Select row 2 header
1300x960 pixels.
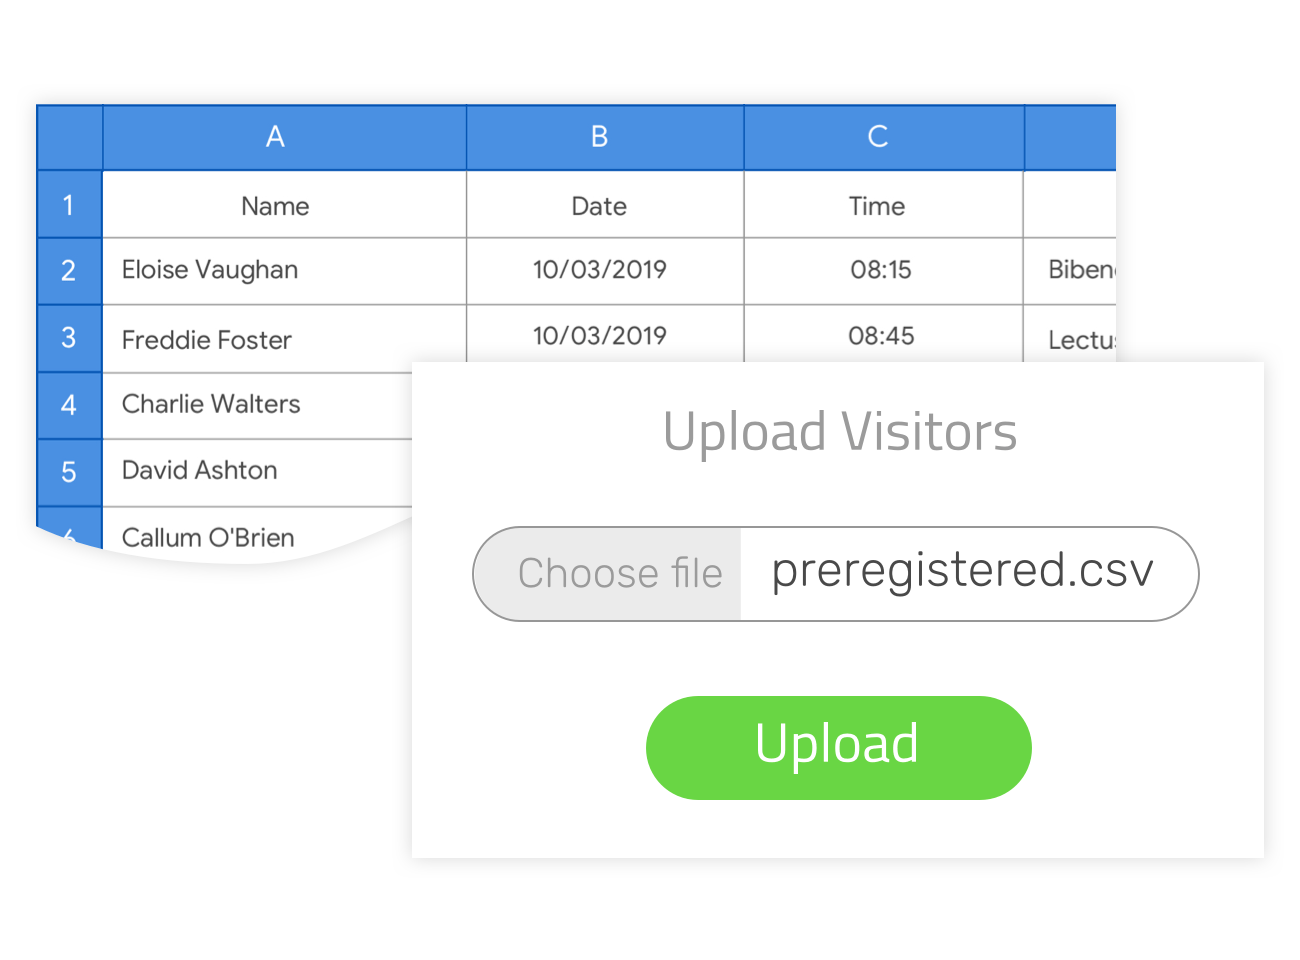[x=69, y=271]
